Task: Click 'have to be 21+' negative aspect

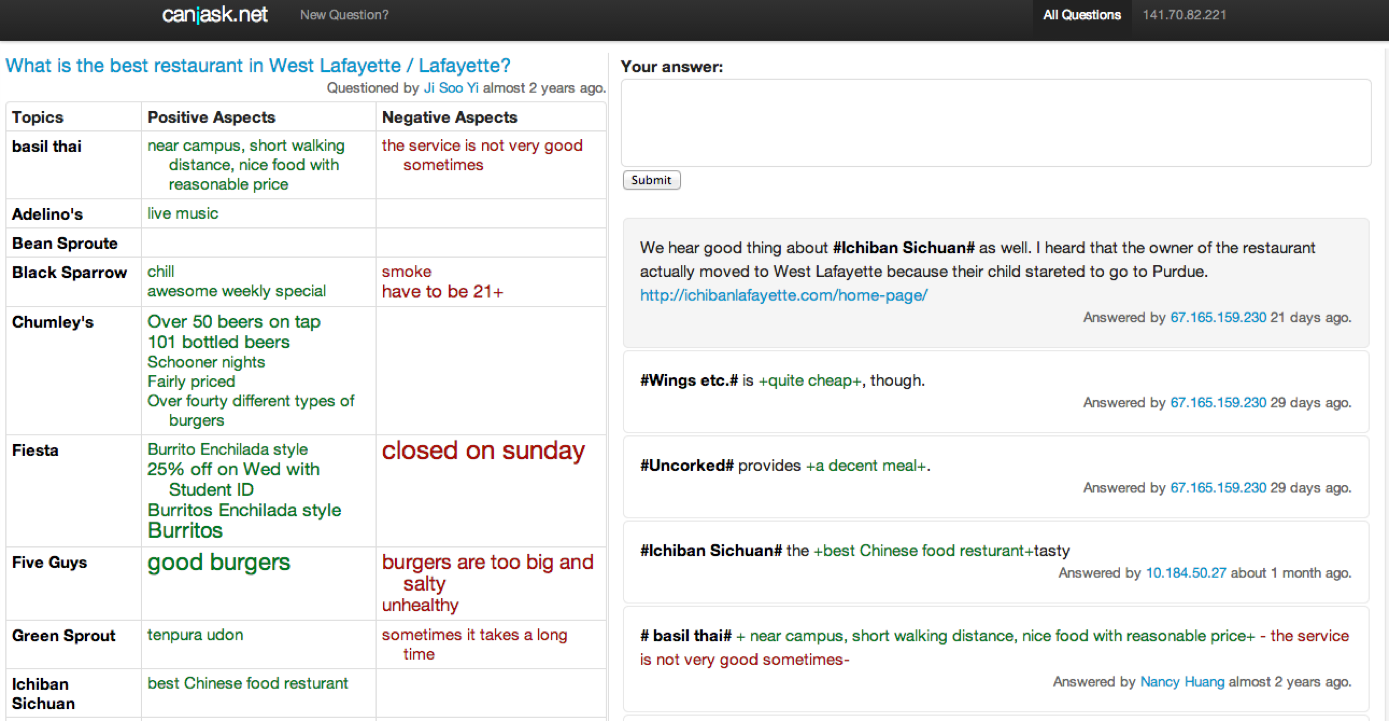Action: [x=443, y=292]
